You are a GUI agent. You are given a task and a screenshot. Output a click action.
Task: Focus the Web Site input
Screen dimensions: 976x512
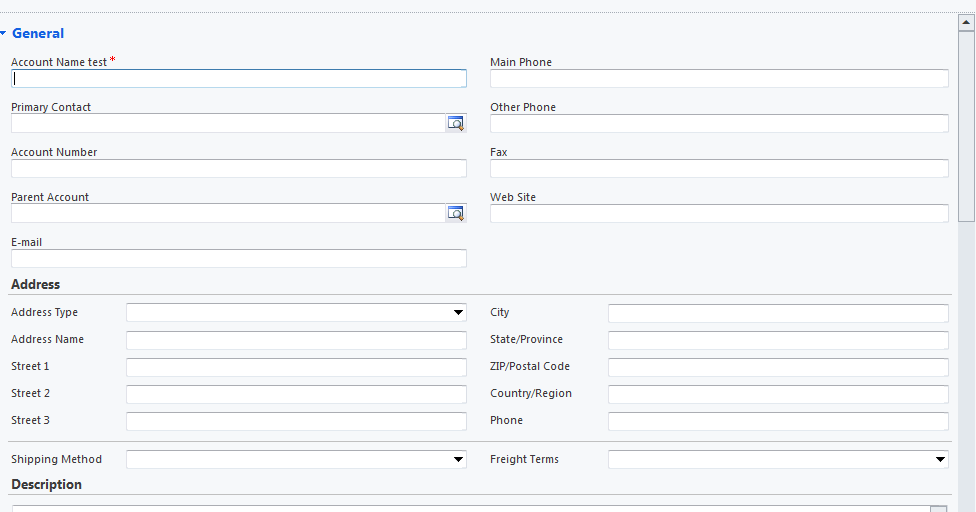[719, 213]
